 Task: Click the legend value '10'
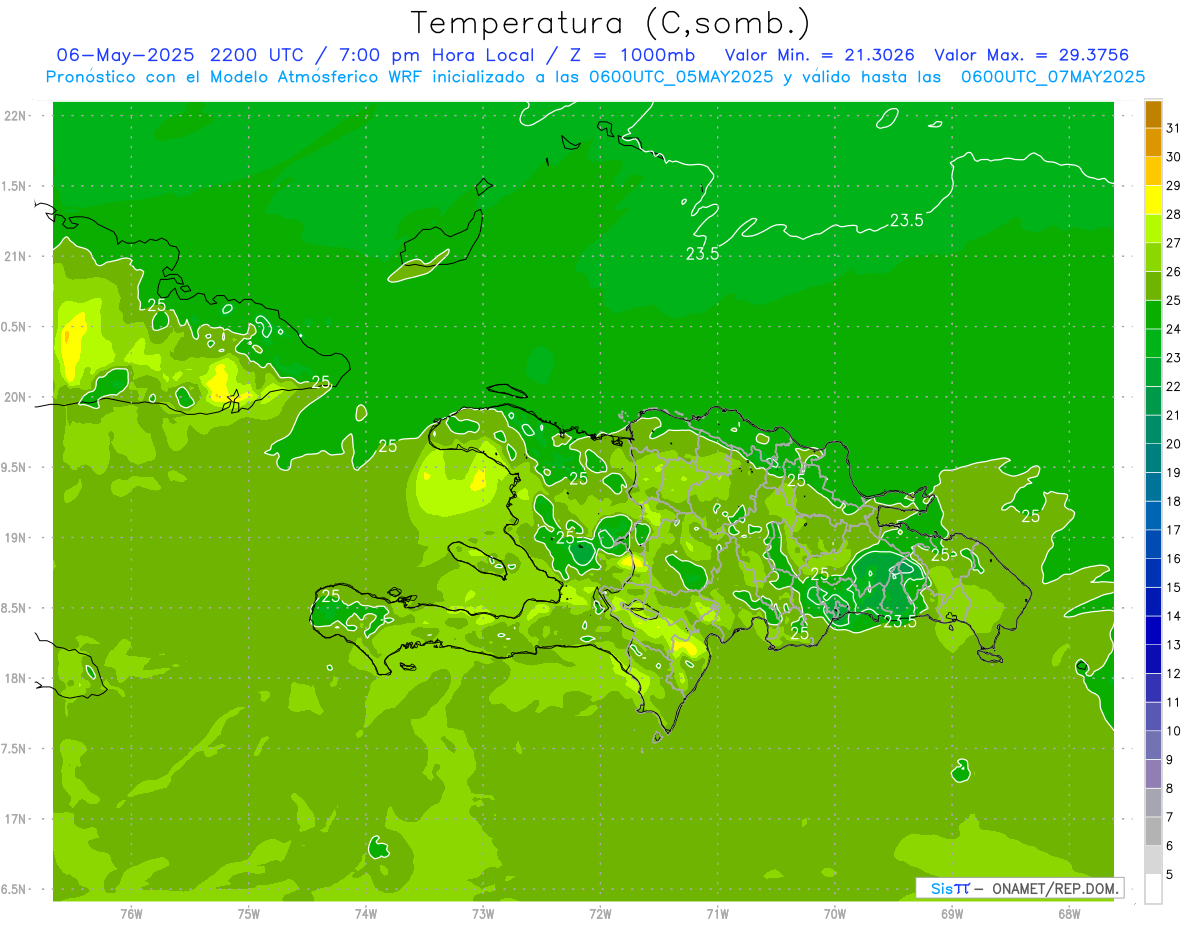tap(1174, 731)
